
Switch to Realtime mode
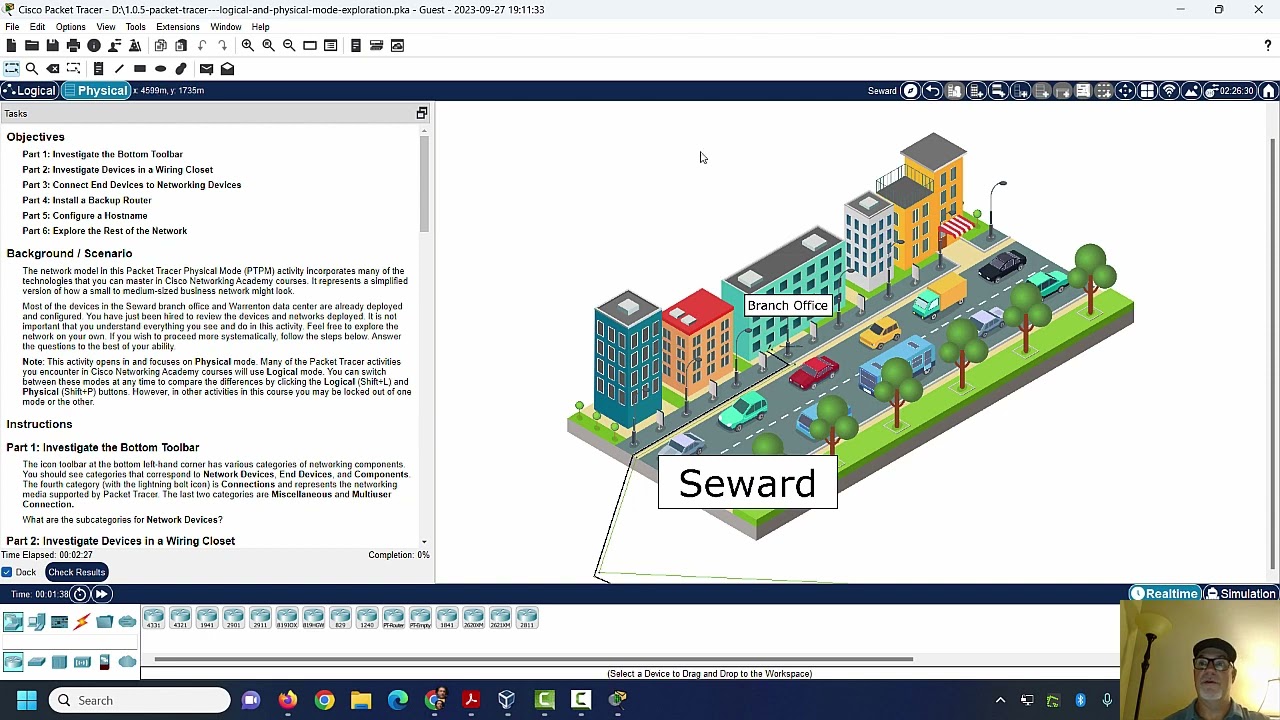click(1164, 594)
